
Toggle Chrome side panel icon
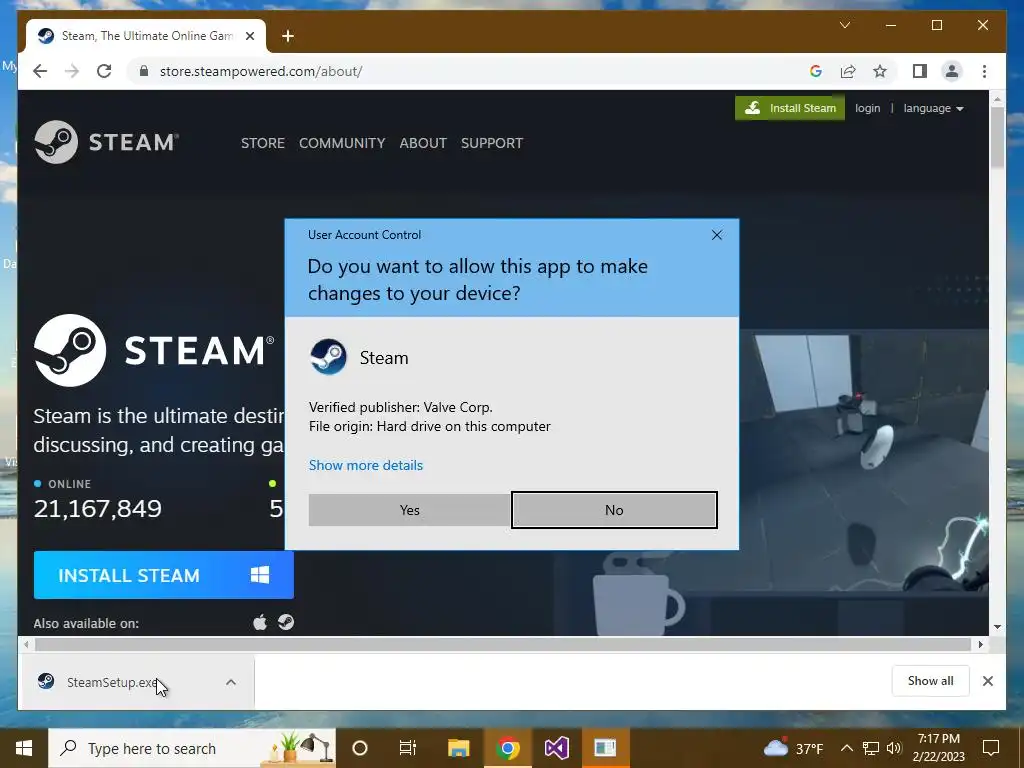click(x=920, y=71)
